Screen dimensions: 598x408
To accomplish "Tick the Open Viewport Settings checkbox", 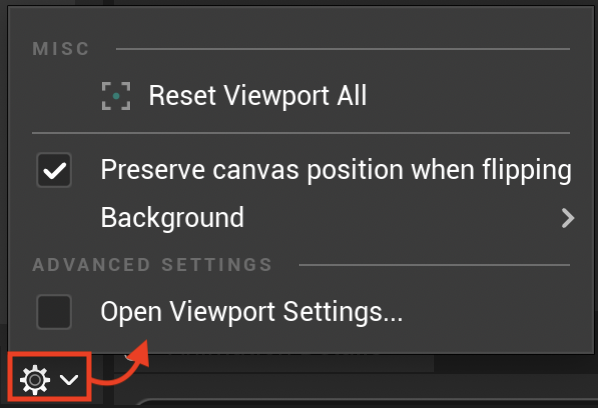I will pos(54,312).
